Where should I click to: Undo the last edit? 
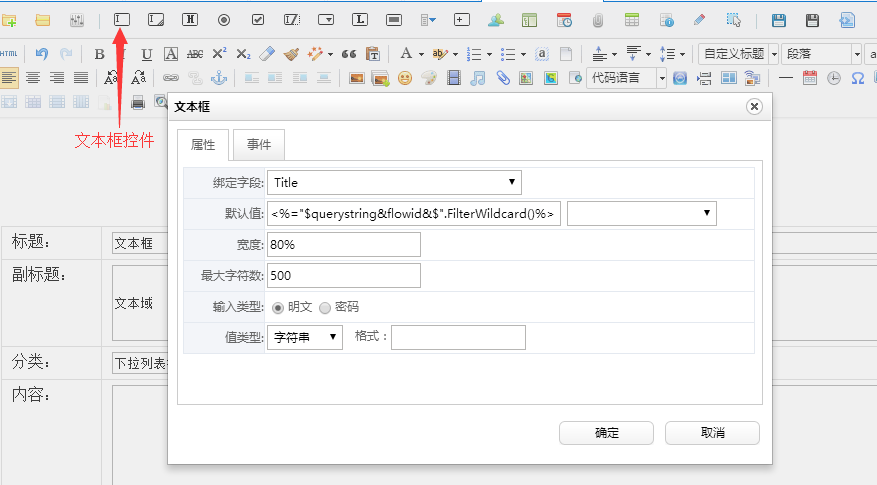[x=42, y=54]
